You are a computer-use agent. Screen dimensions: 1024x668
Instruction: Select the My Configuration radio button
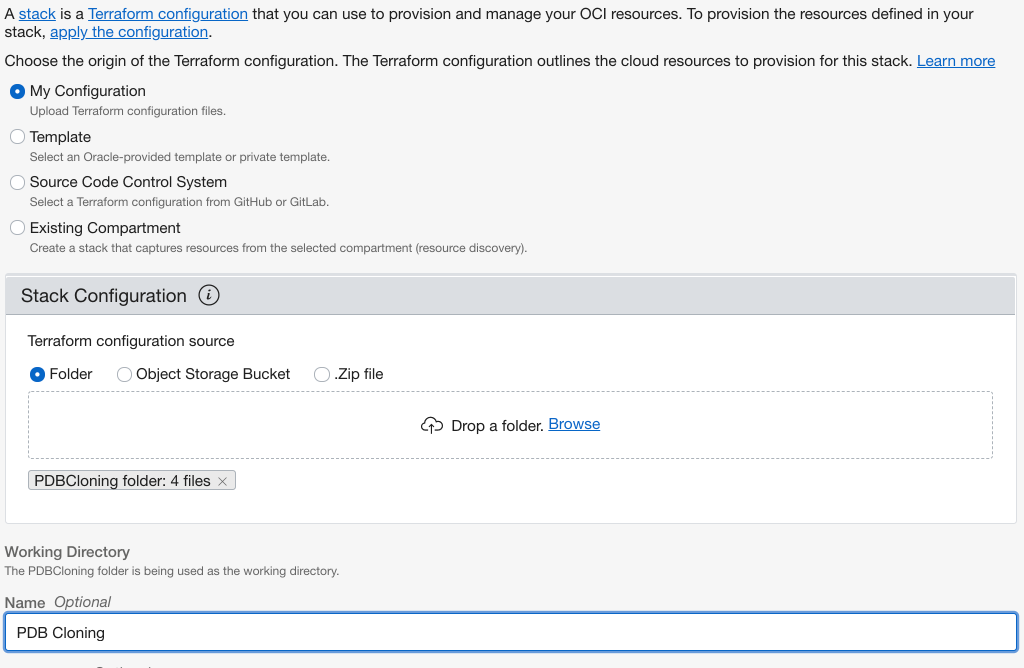[x=18, y=91]
